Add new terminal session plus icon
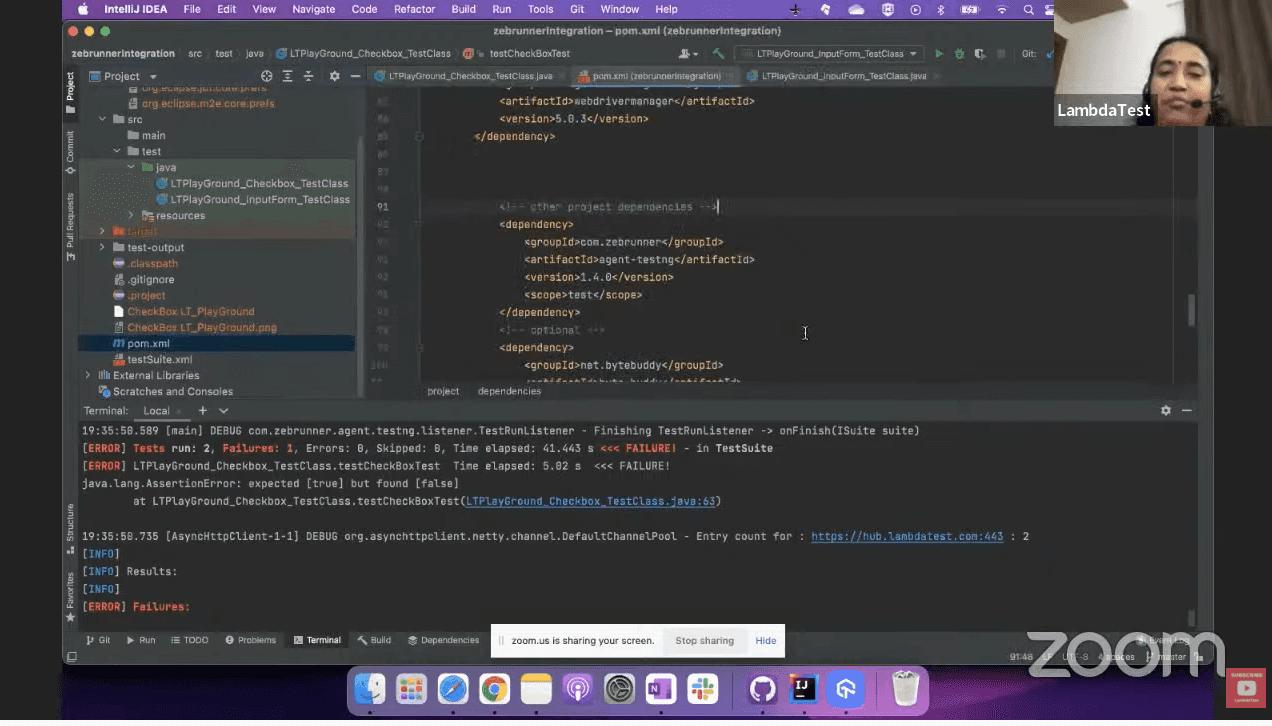Screen dimensions: 1272x726 202,411
